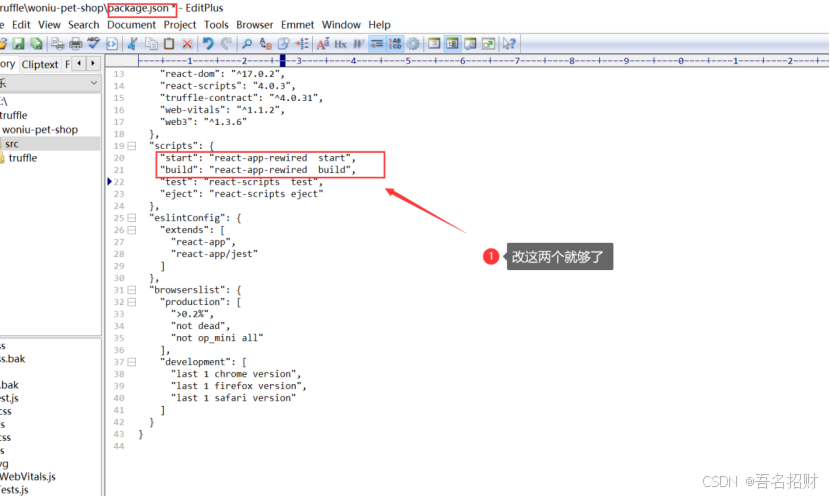Click the View in Browser toolbar icon
Image resolution: width=830 pixels, height=497 pixels.
pyautogui.click(x=112, y=44)
